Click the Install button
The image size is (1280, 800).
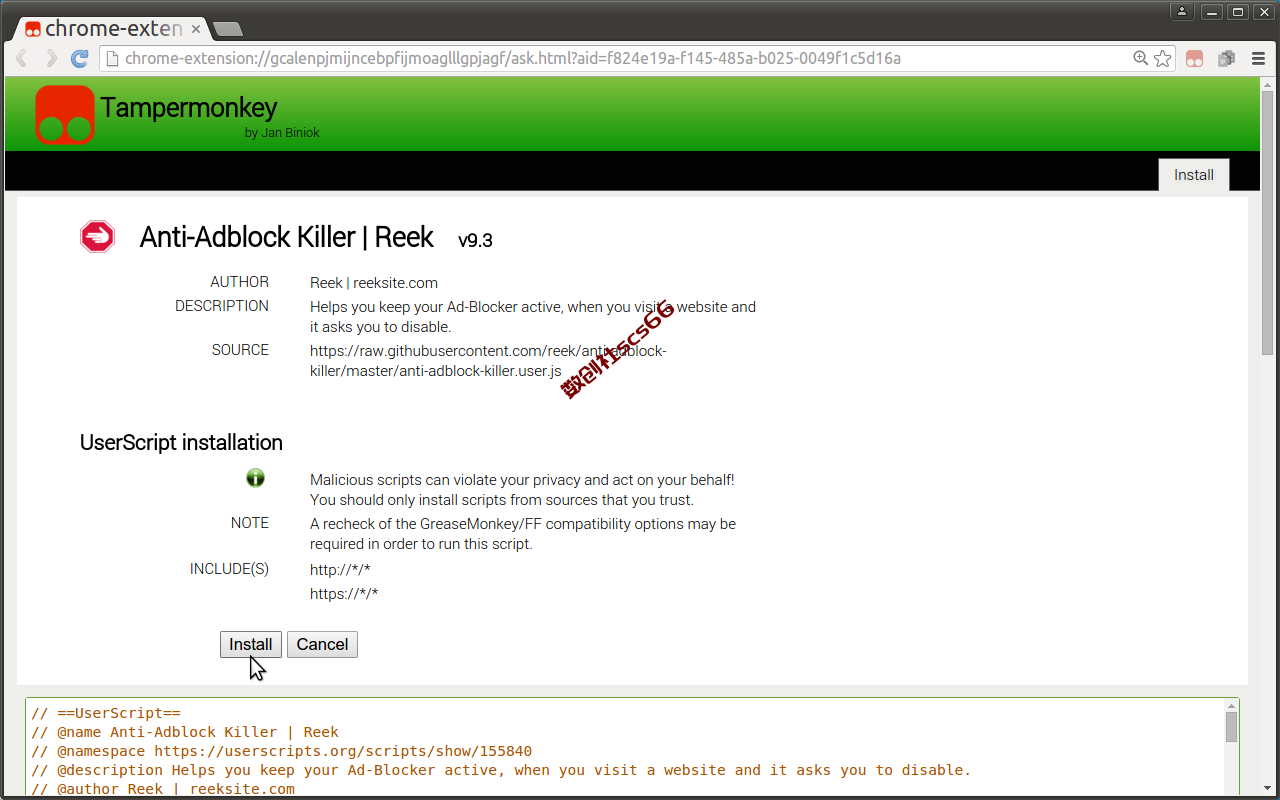[251, 644]
